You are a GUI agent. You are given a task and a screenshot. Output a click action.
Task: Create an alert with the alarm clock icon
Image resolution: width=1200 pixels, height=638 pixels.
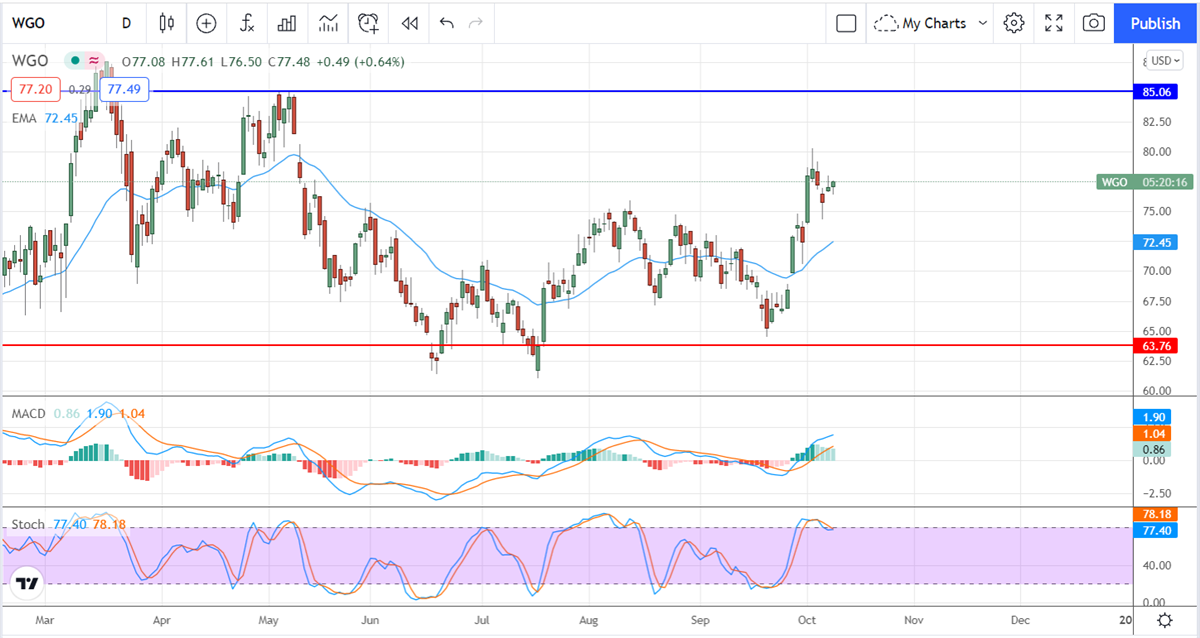click(x=369, y=22)
